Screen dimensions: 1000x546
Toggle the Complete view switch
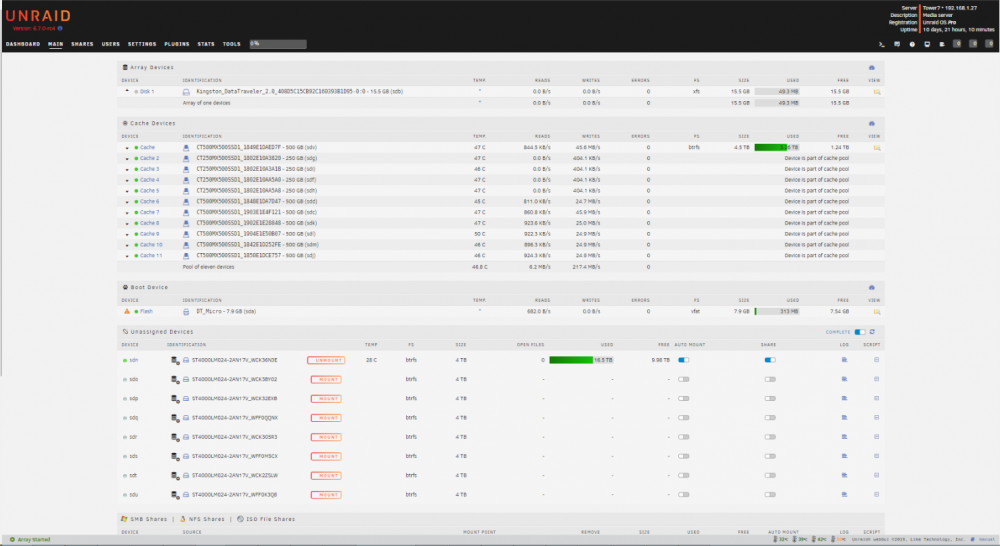[860, 332]
